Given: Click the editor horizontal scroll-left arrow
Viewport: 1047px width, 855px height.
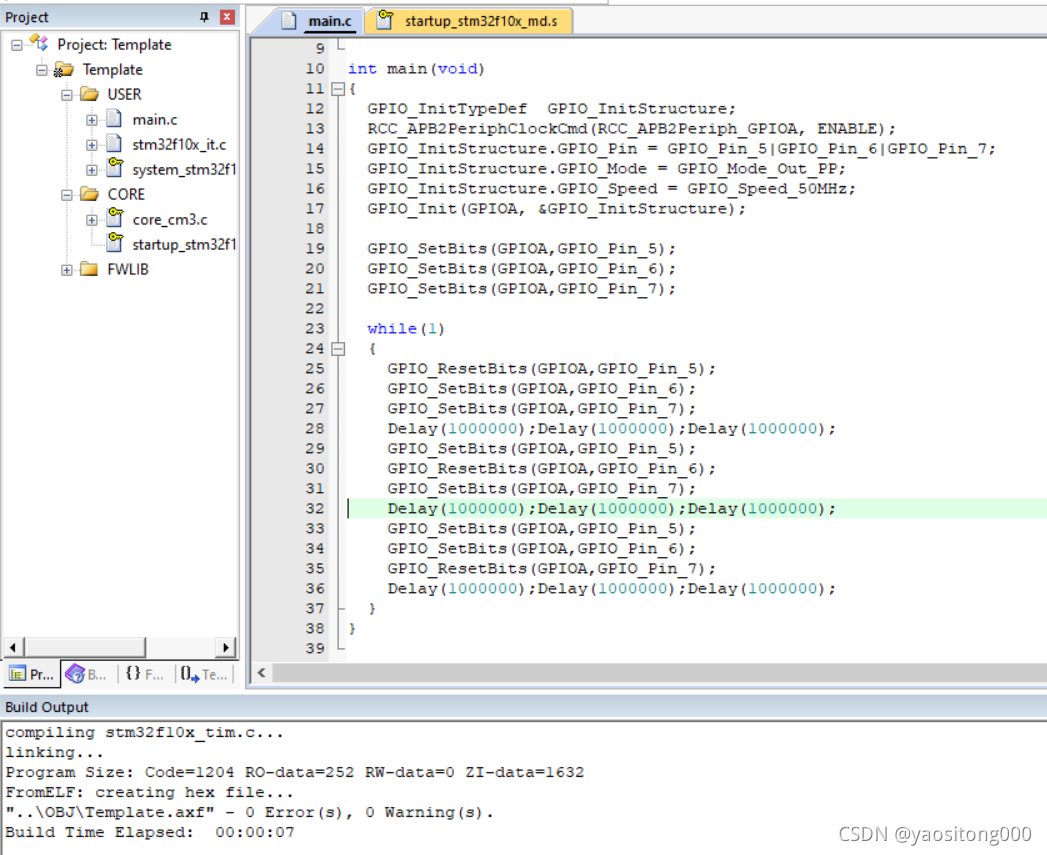Looking at the screenshot, I should (x=262, y=673).
